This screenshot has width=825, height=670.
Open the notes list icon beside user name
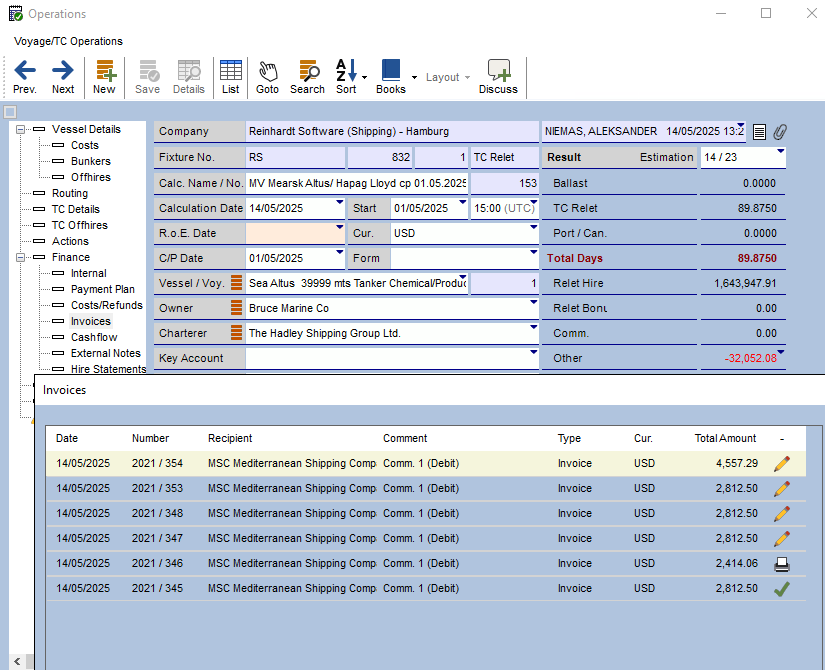click(x=759, y=132)
